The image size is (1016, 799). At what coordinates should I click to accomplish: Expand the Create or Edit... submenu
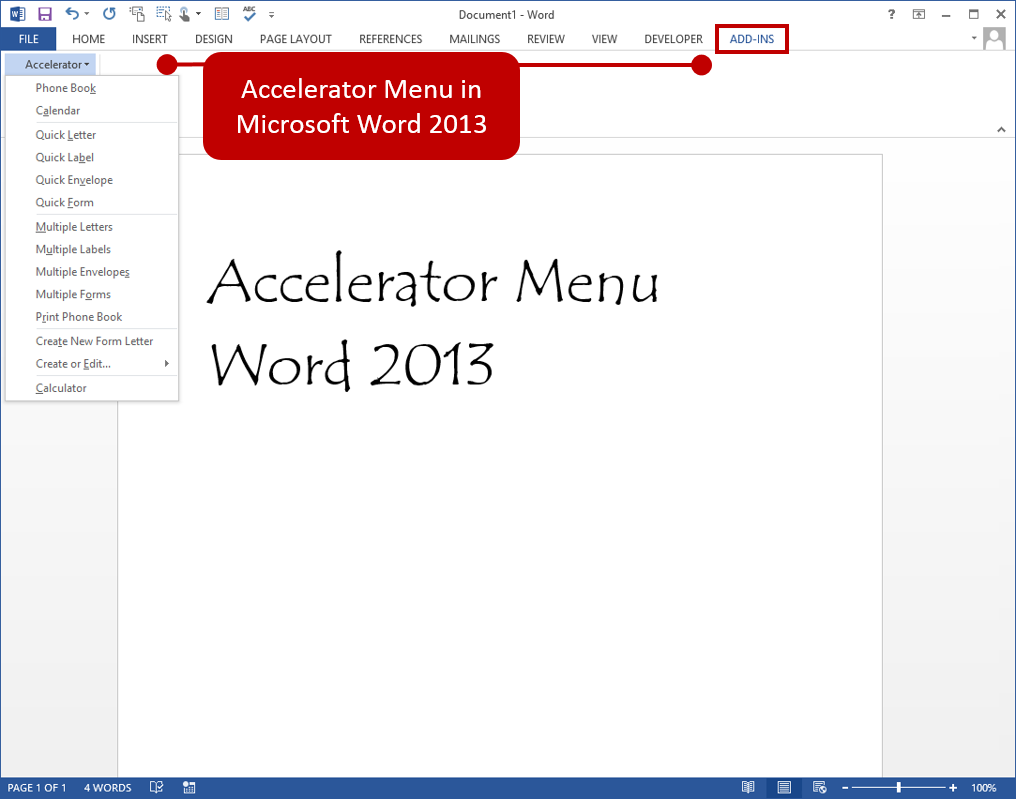pyautogui.click(x=92, y=364)
